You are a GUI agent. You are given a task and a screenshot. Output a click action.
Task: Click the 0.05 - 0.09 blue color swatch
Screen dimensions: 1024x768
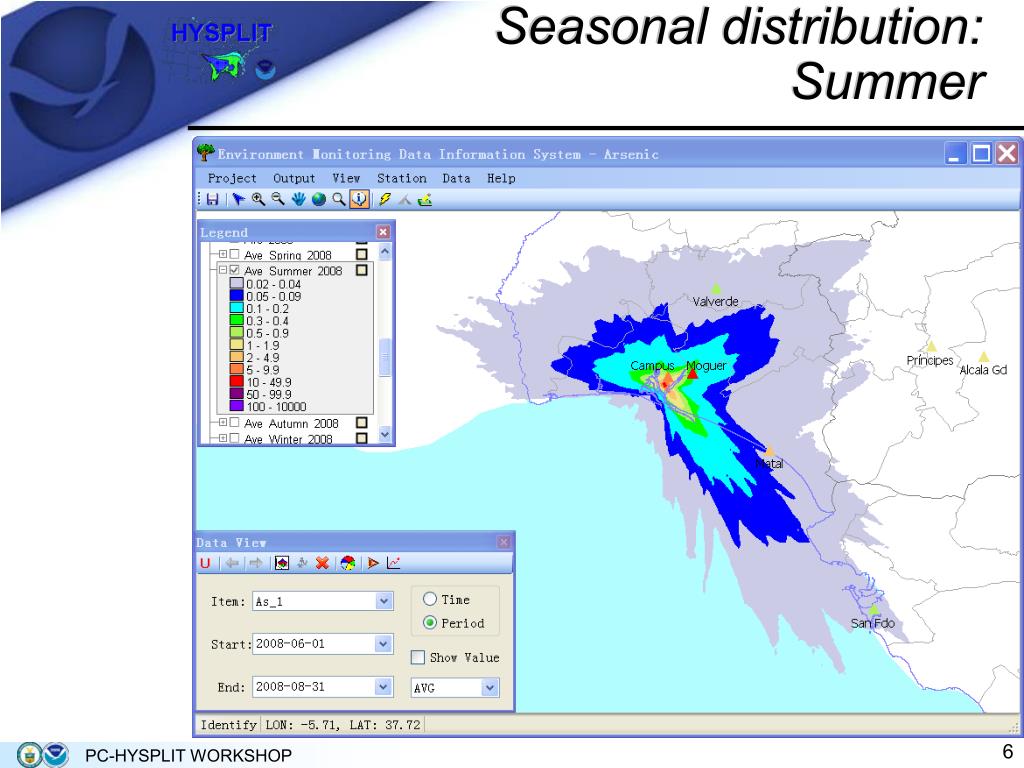coord(236,296)
